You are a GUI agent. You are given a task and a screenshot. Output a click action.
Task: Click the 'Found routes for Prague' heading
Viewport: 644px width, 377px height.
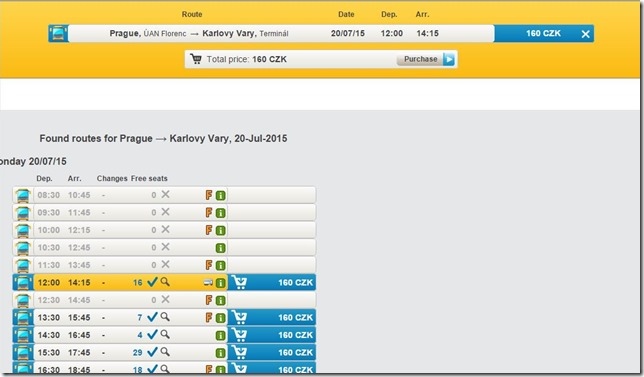163,138
